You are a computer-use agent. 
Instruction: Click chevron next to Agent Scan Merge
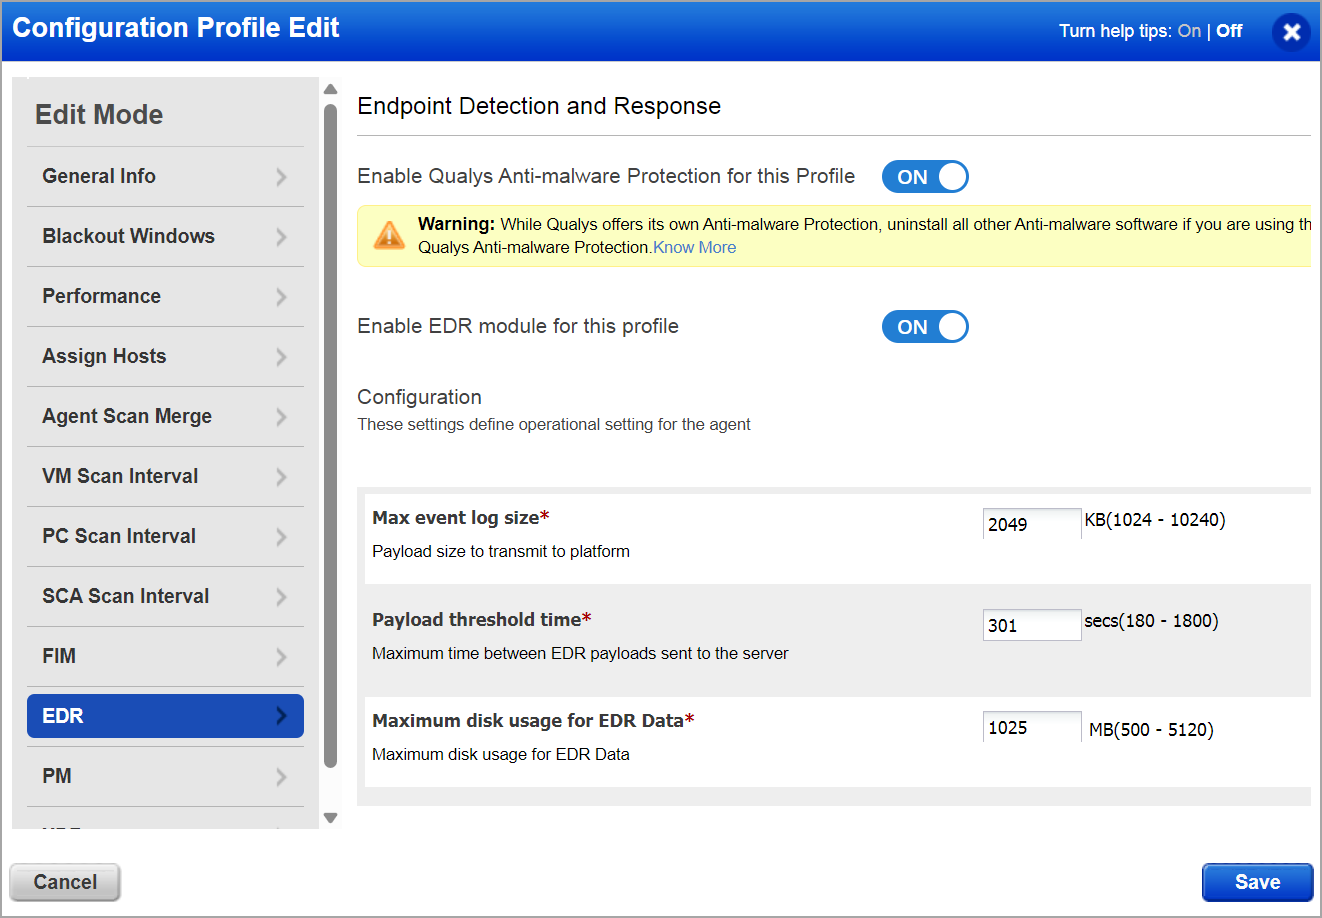(x=281, y=417)
